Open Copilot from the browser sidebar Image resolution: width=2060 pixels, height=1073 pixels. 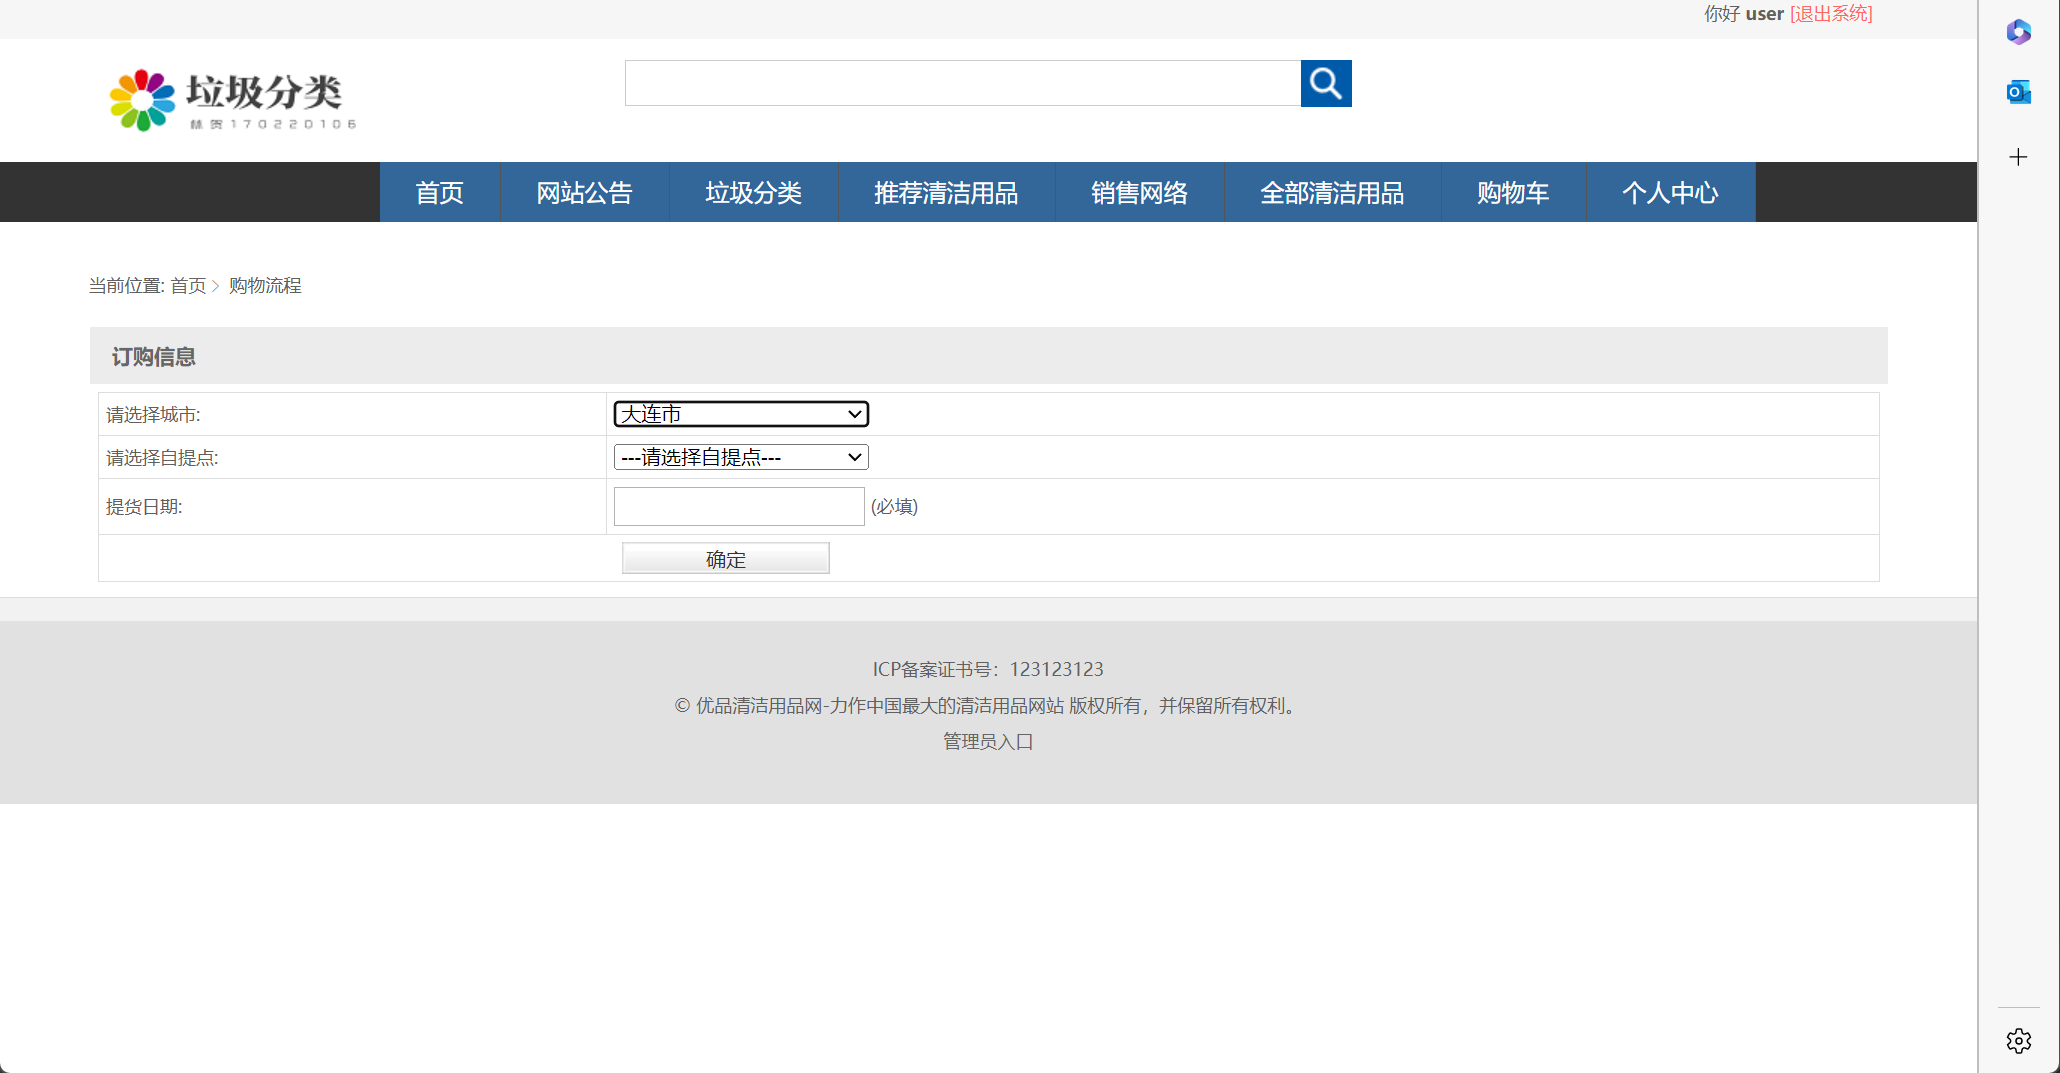[2018, 31]
